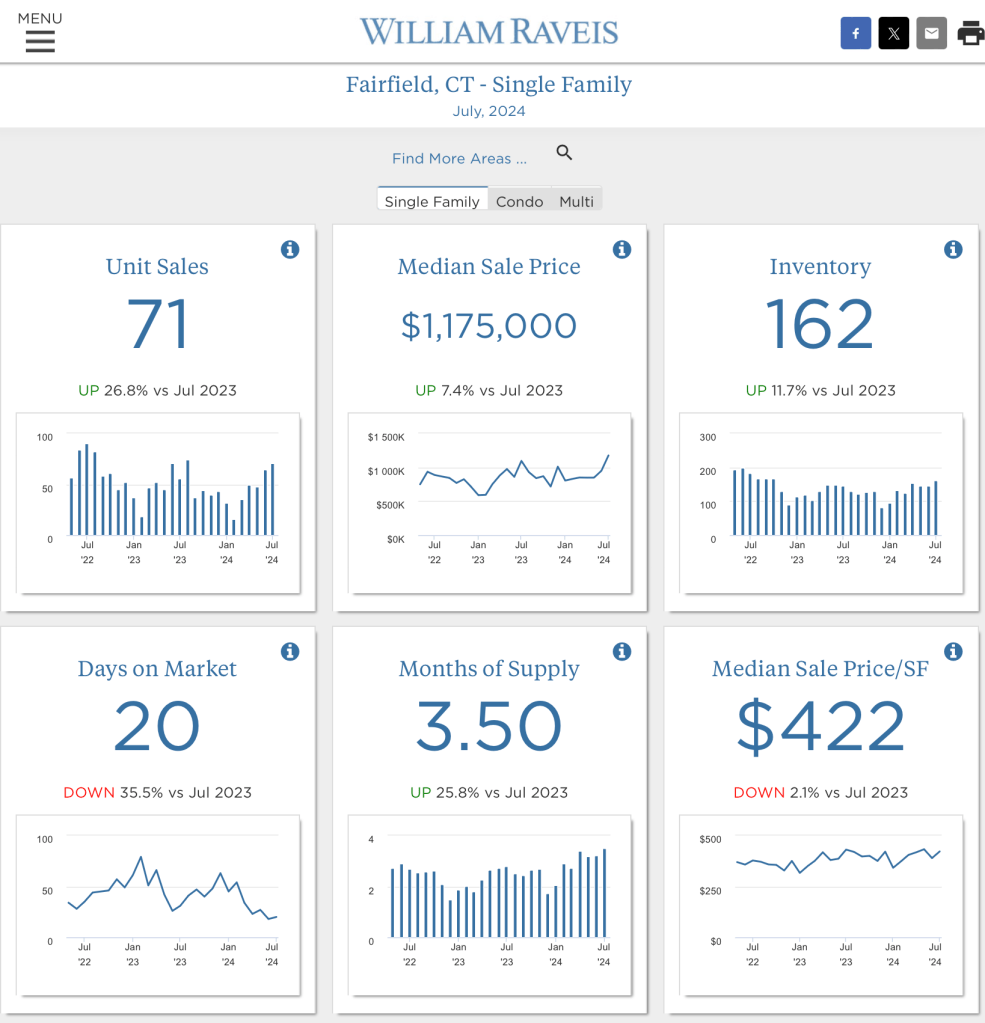
Task: Click the search magnifier icon
Action: 564,153
